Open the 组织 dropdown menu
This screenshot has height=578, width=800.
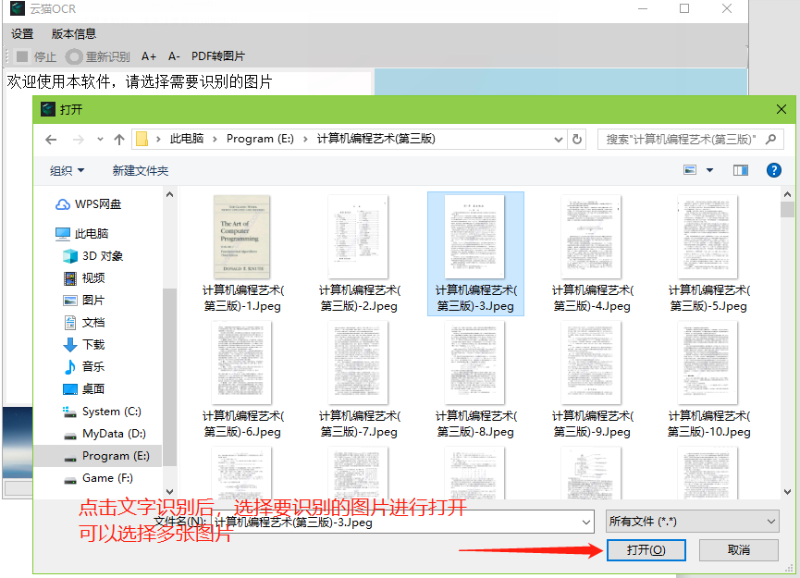[67, 170]
